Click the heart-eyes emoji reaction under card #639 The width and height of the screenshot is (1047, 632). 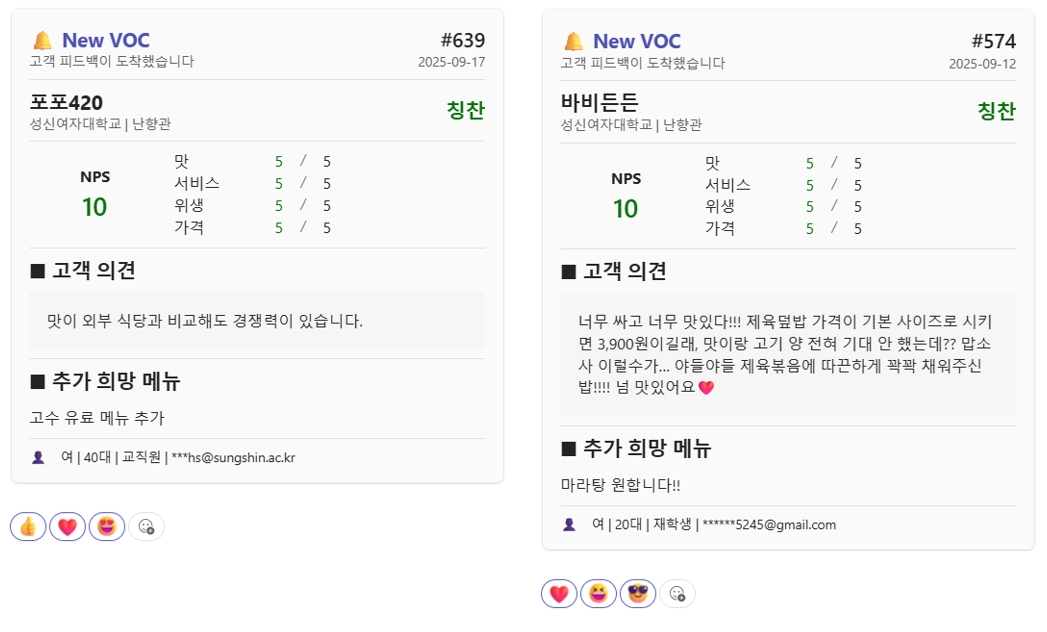coord(107,526)
